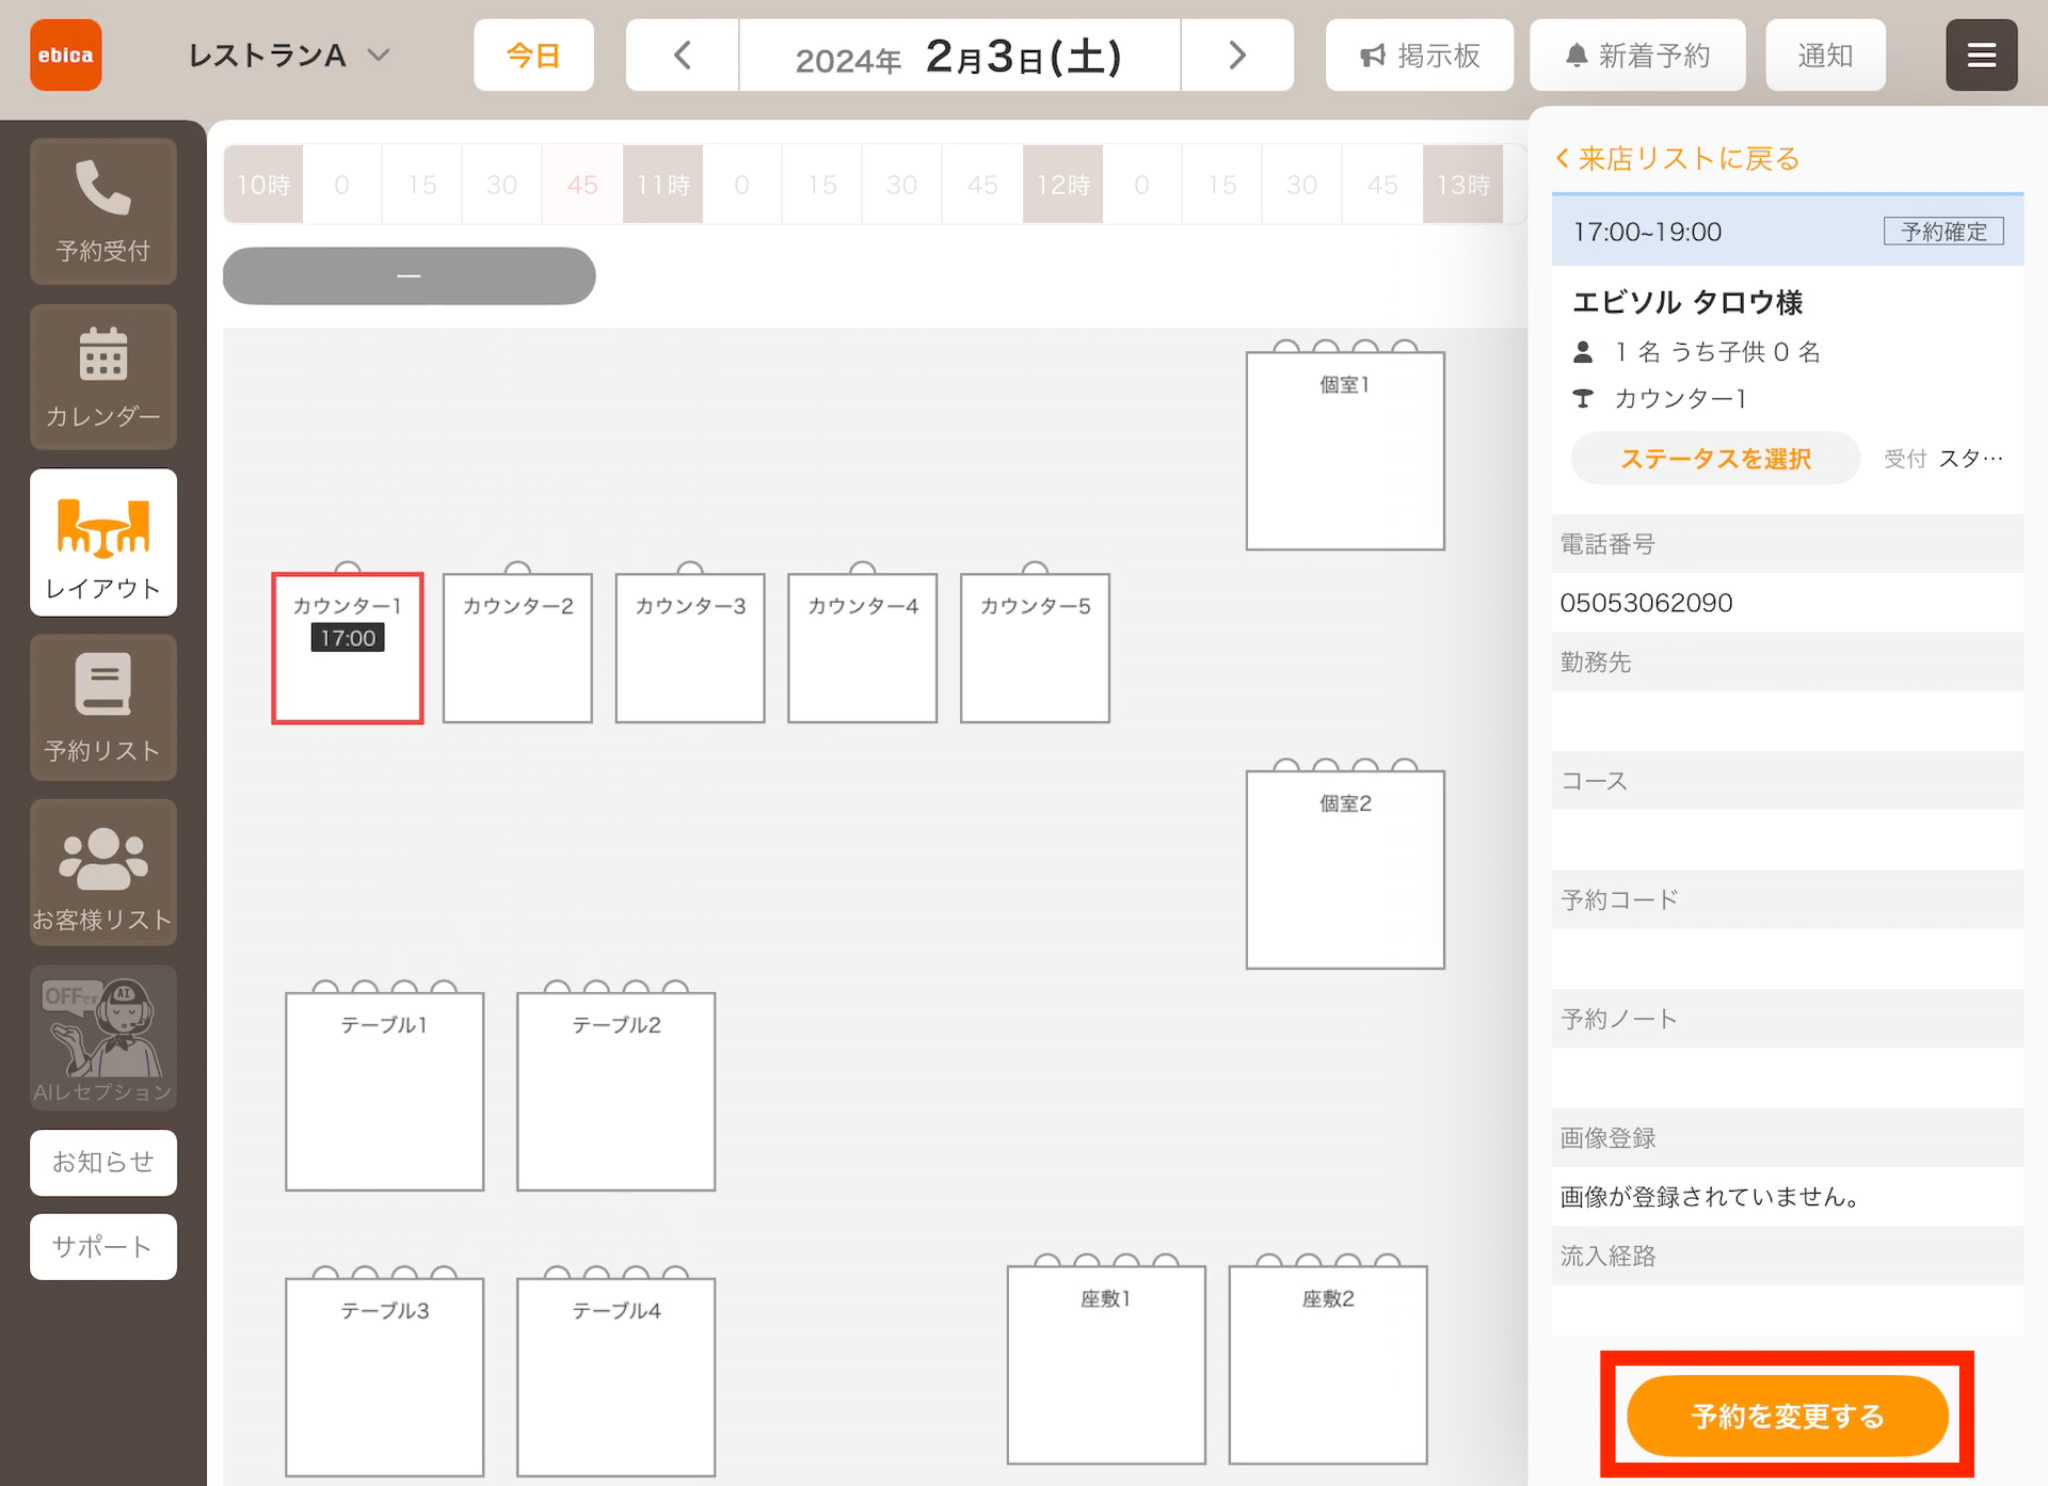
Task: Select テーブル4 table
Action: (x=616, y=1377)
